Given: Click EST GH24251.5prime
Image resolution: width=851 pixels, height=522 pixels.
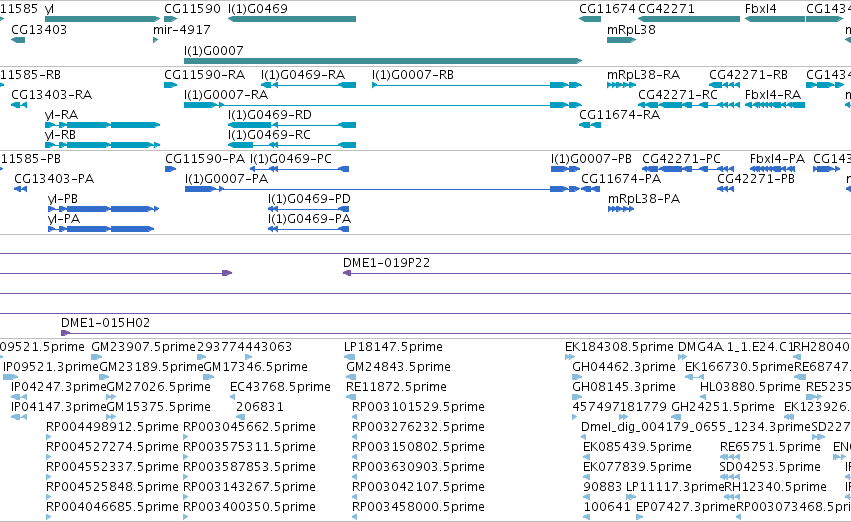Looking at the screenshot, I should coord(723,408).
